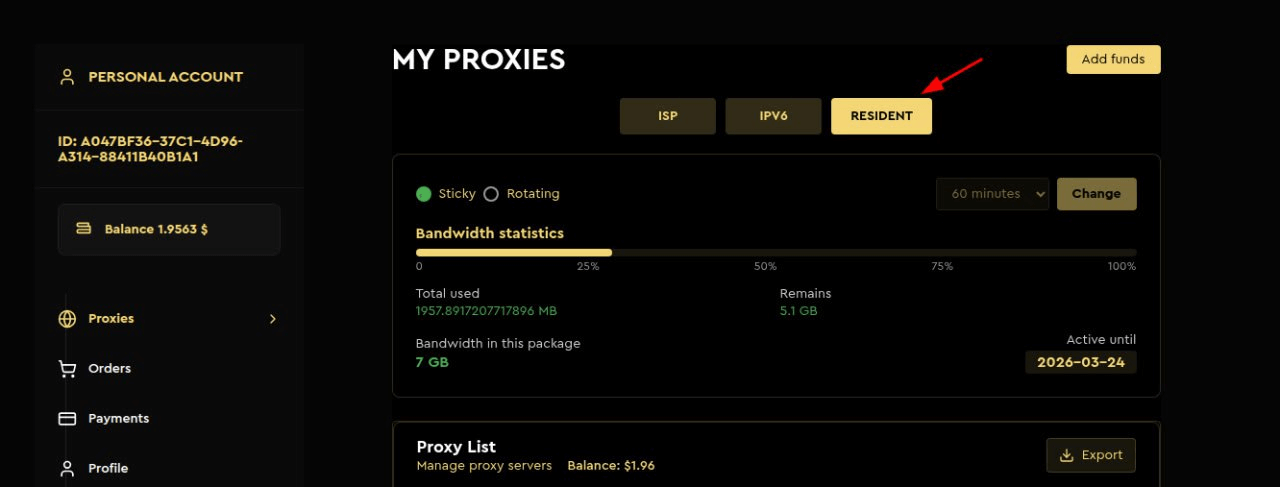Click the Proxies globe icon

click(67, 319)
